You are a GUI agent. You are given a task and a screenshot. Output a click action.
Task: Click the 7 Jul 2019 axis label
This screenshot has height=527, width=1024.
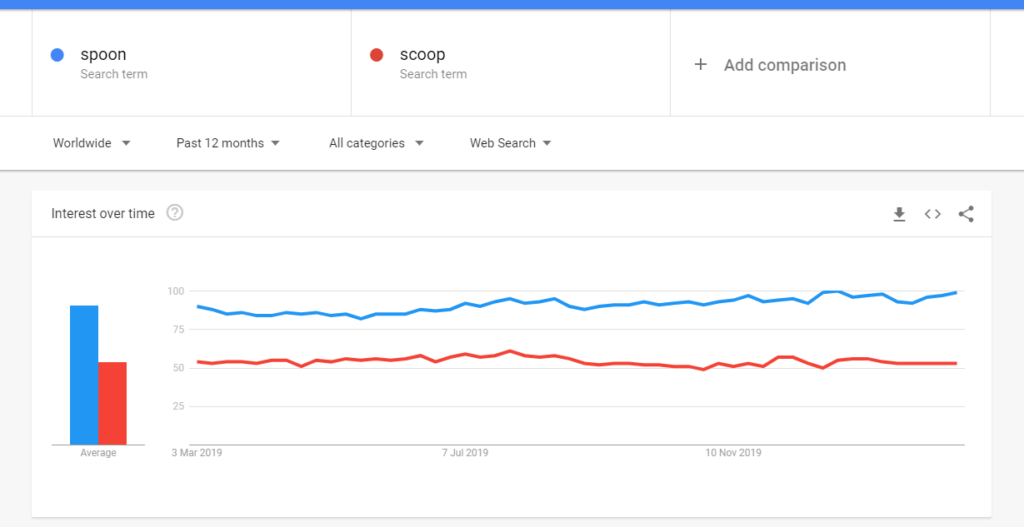(x=465, y=453)
